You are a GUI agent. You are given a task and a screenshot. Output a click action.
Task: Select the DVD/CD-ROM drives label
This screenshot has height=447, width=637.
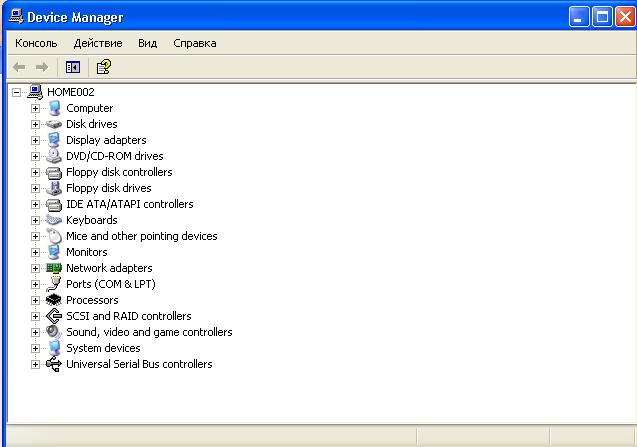tap(115, 156)
